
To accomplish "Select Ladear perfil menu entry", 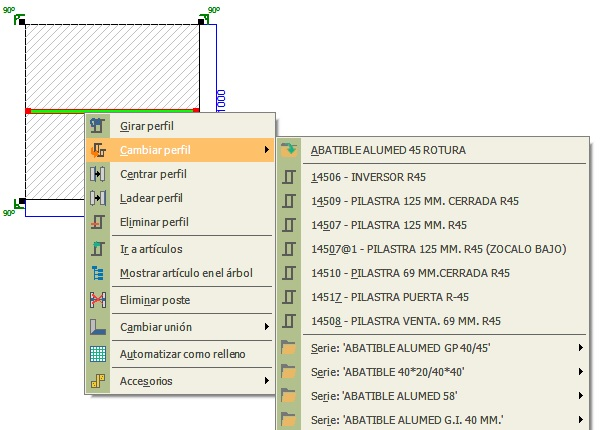I will pyautogui.click(x=180, y=198).
